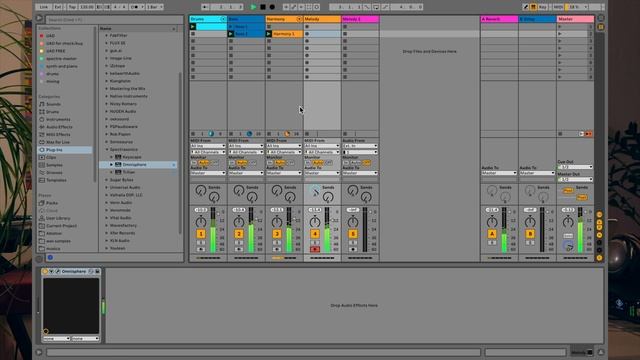Open Drums track MIDI From dropdown
This screenshot has width=640, height=360.
tap(208, 146)
